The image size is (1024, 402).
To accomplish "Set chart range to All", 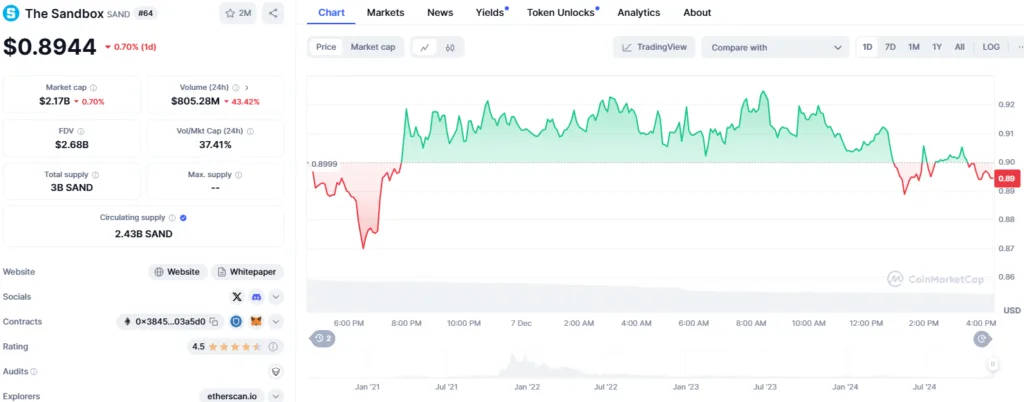I will (959, 47).
